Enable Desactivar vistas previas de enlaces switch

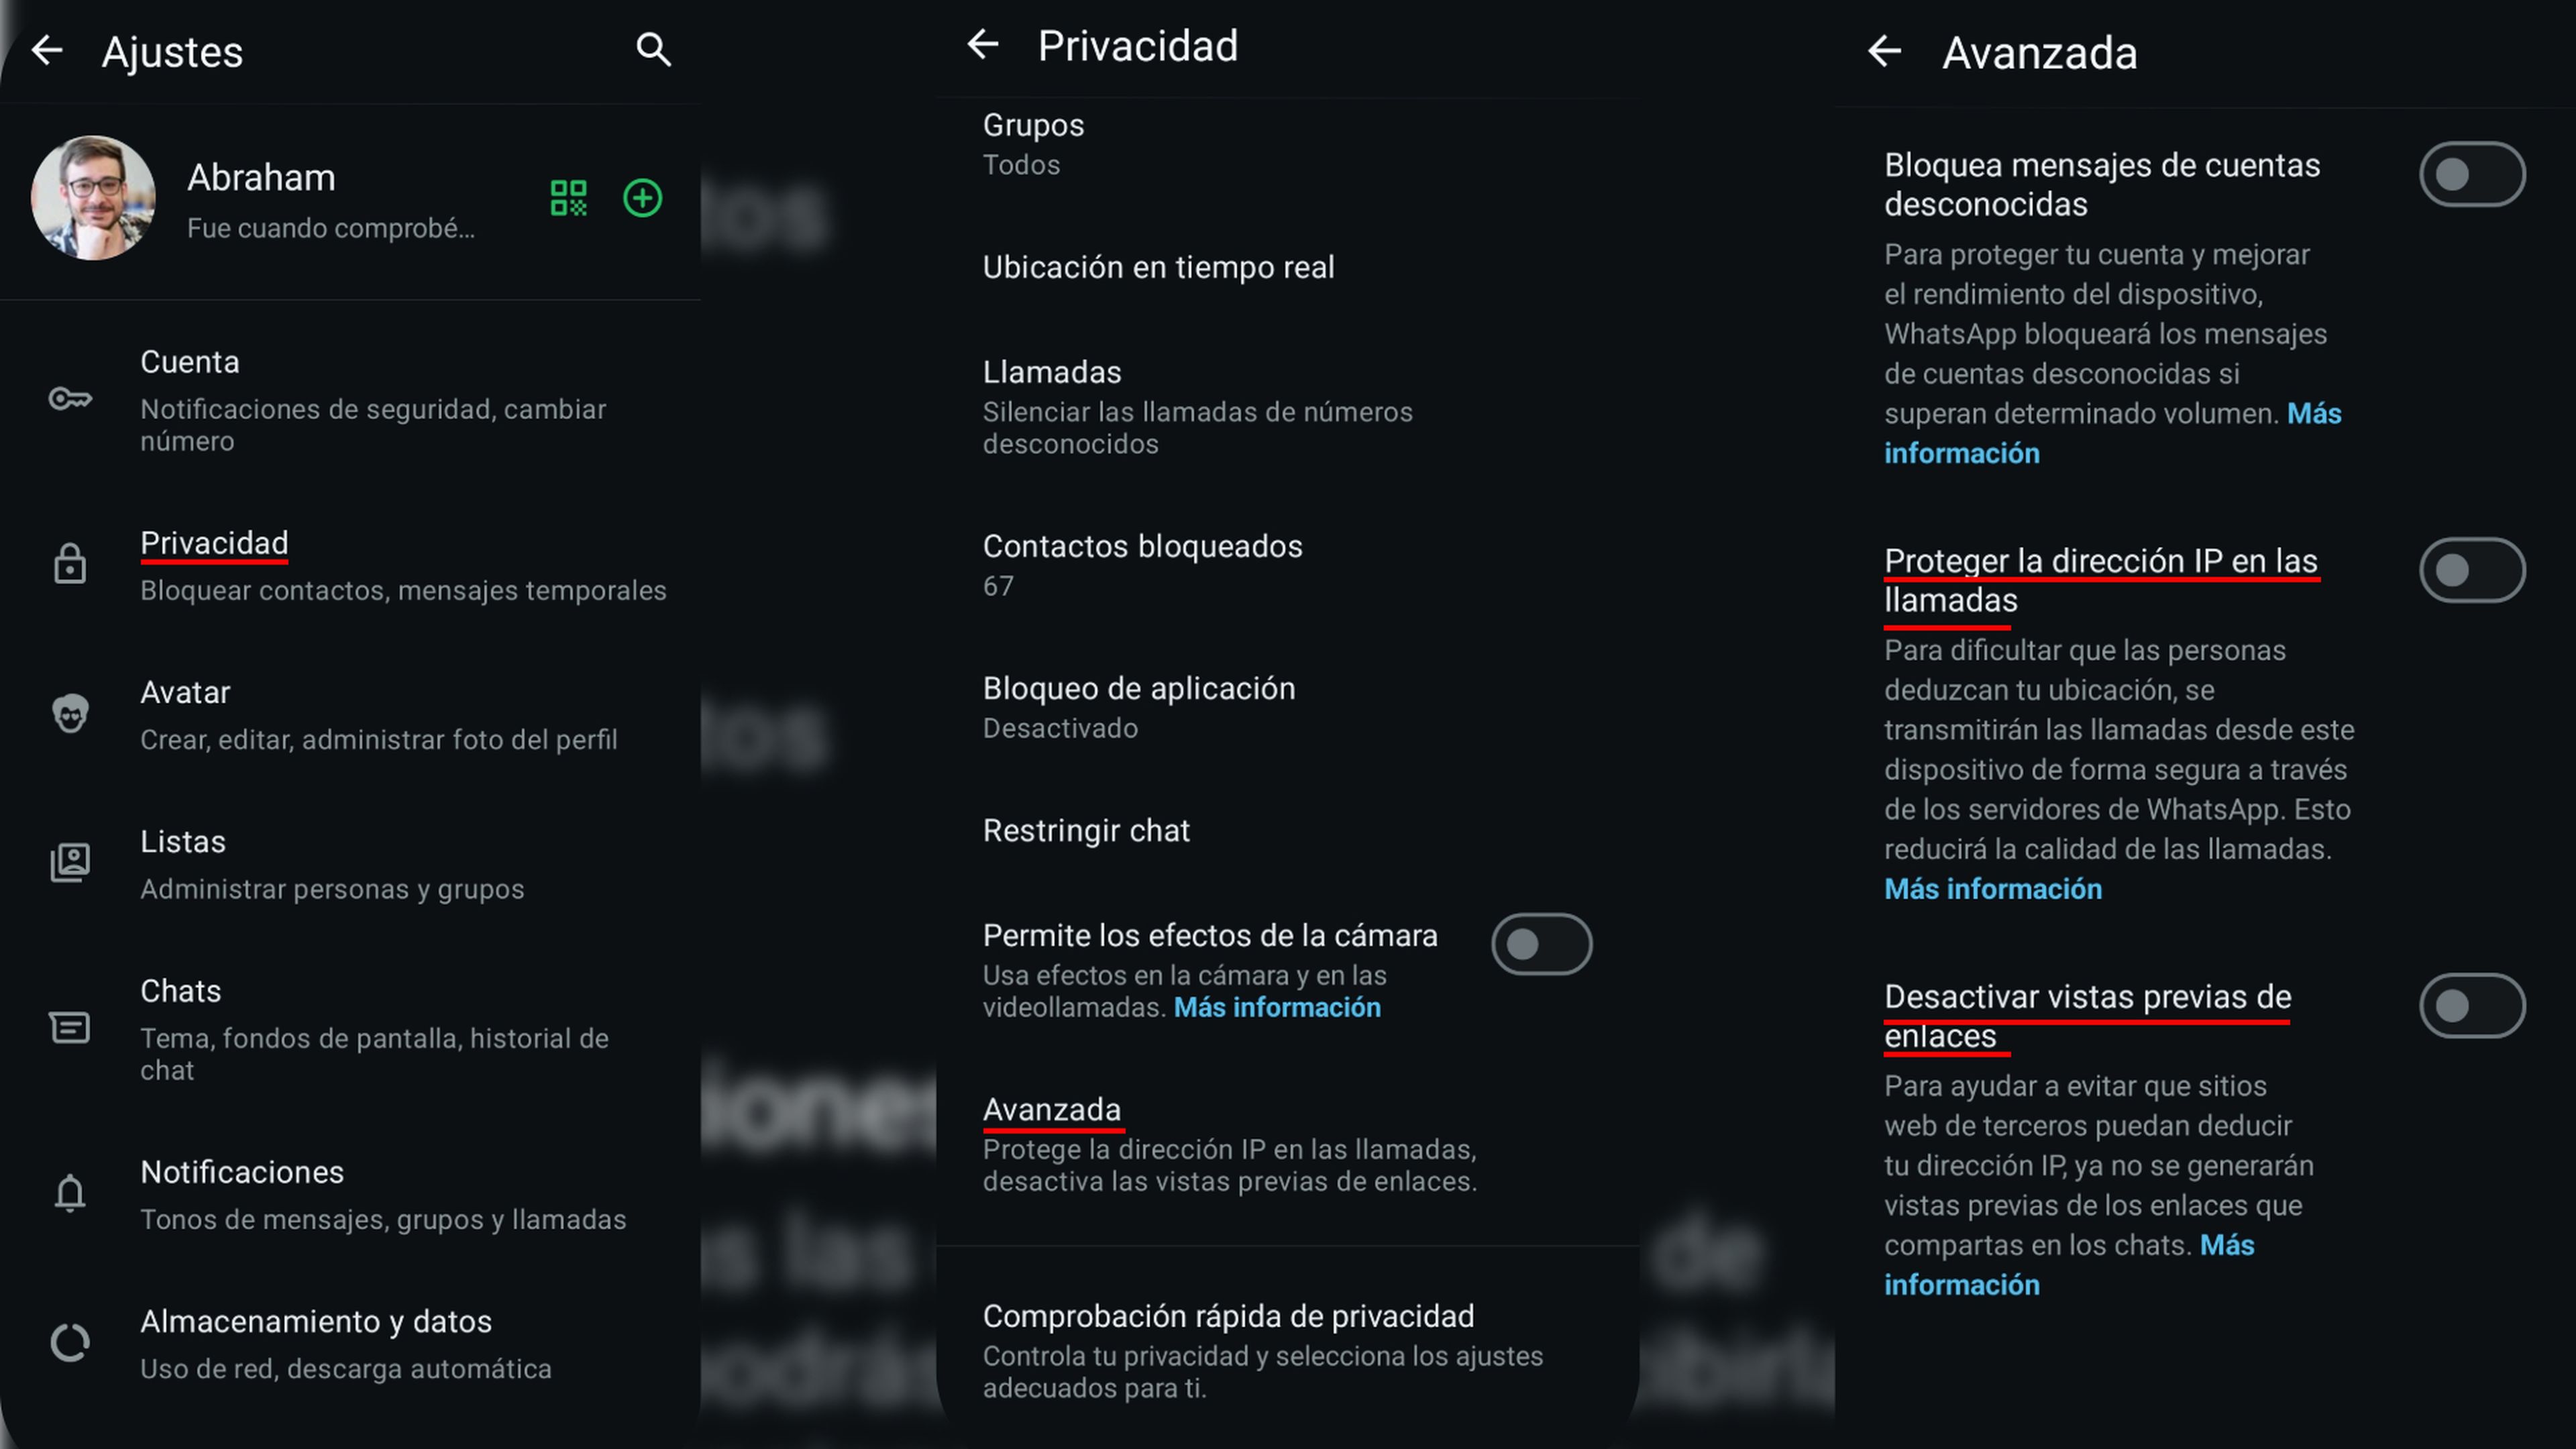tap(2472, 1006)
